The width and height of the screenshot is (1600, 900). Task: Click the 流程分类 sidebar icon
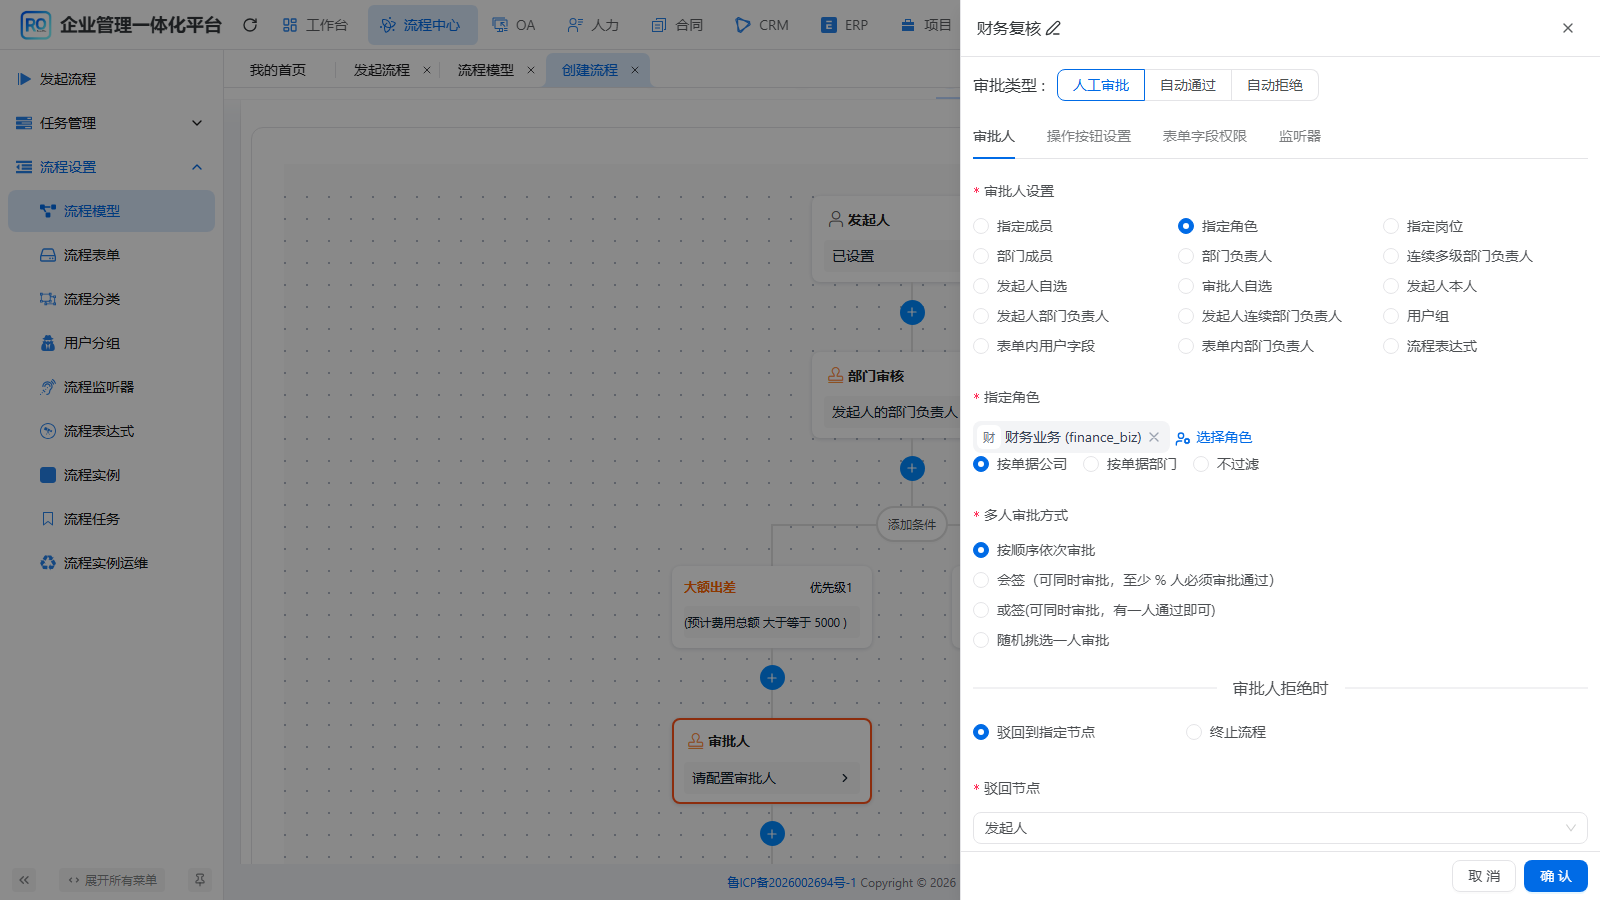pyautogui.click(x=48, y=299)
